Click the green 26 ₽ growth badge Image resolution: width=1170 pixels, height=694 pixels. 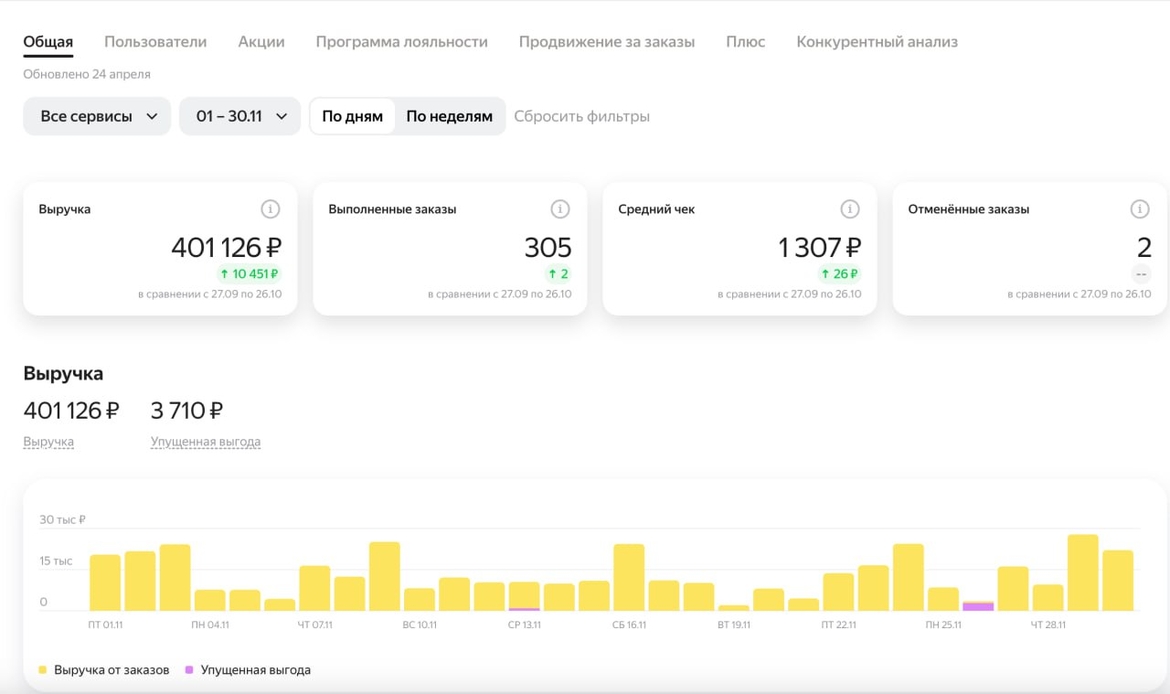tap(839, 274)
